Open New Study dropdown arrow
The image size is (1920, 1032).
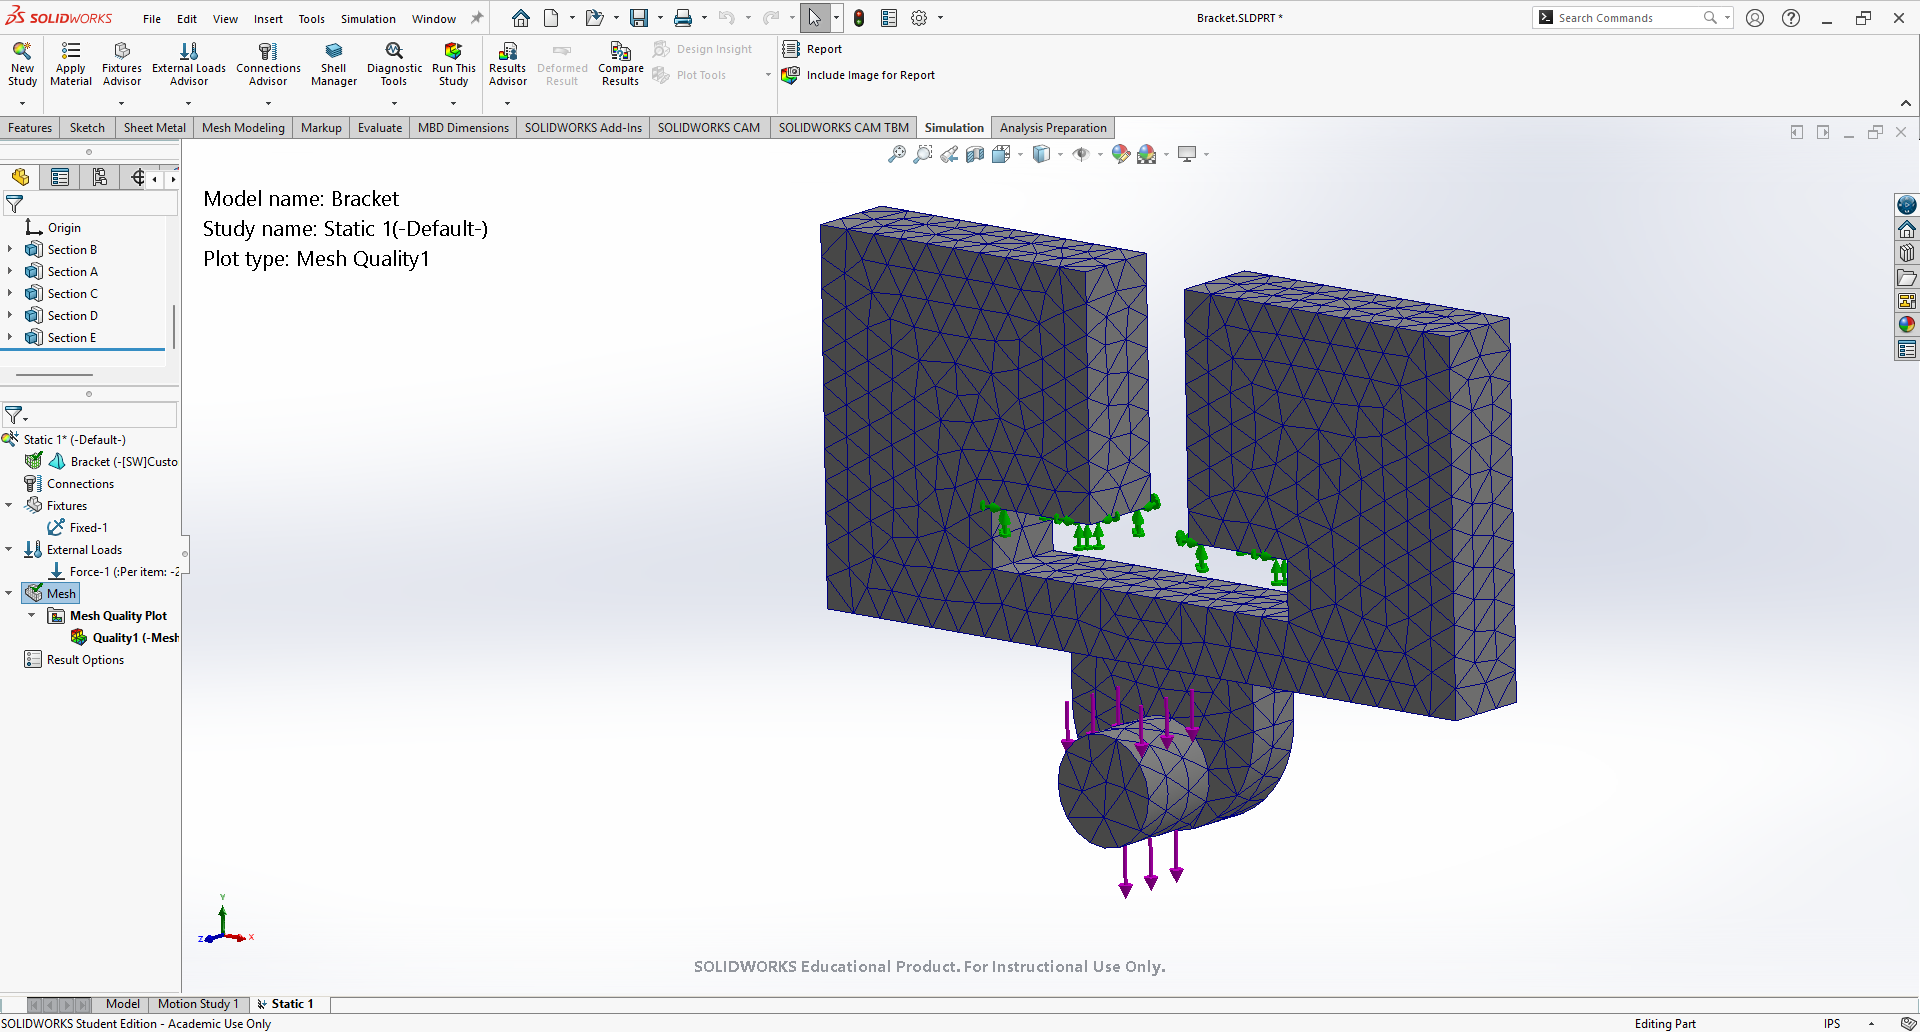22,103
